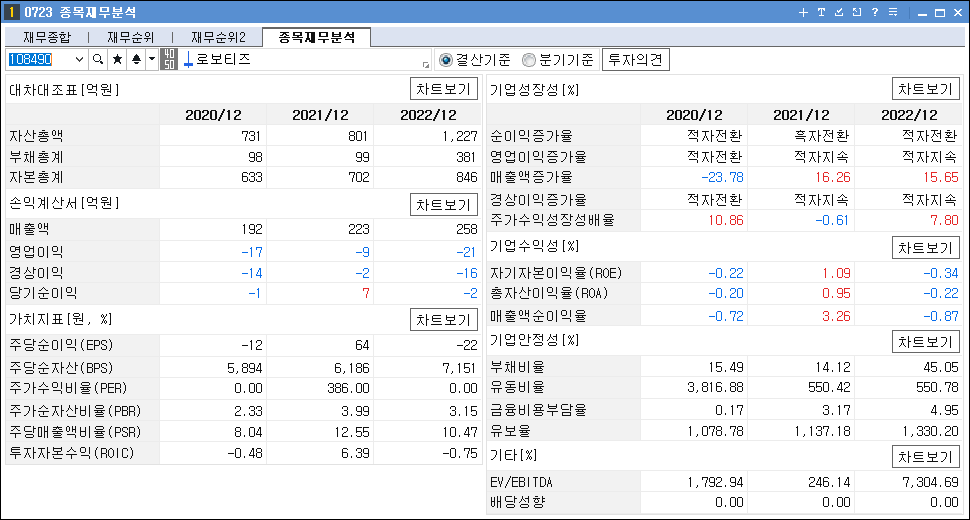
Task: Click the stock code input 108490
Action: point(40,59)
